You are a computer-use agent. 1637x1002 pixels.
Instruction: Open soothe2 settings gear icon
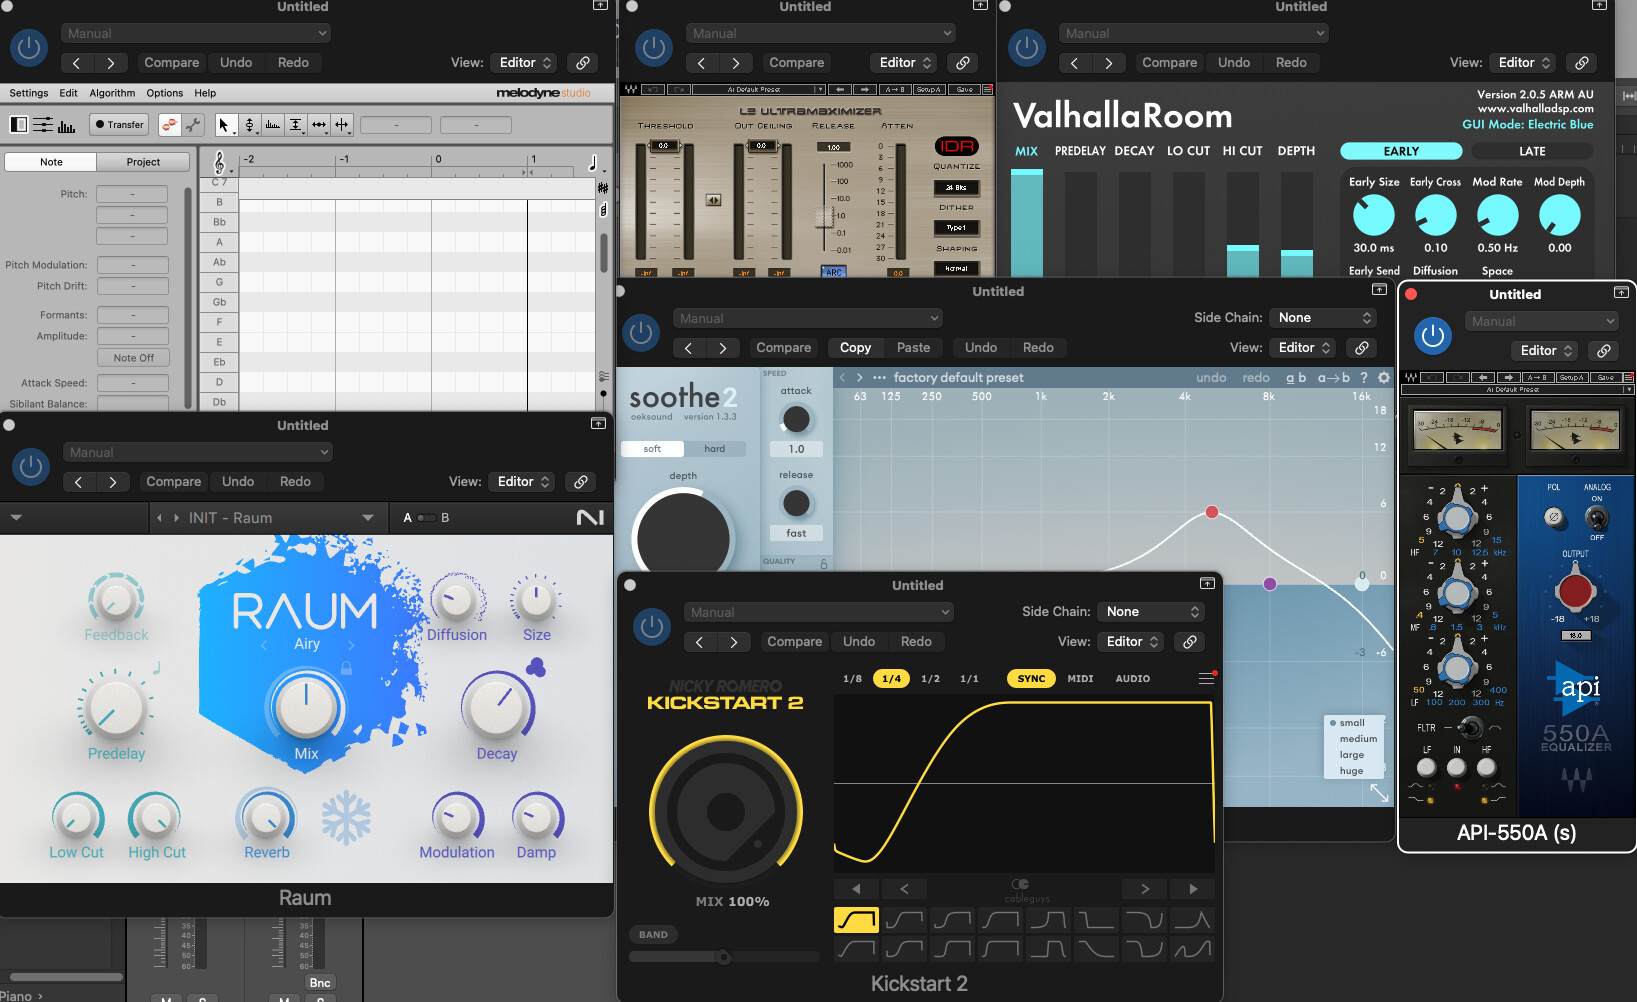coord(1384,378)
